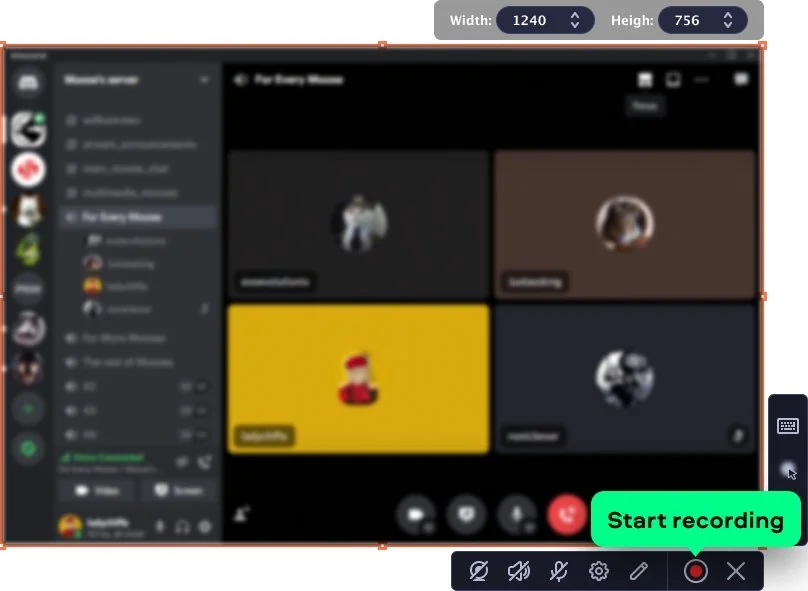Close the recorder toolbar with the X icon
This screenshot has height=591, width=808.
[x=735, y=571]
